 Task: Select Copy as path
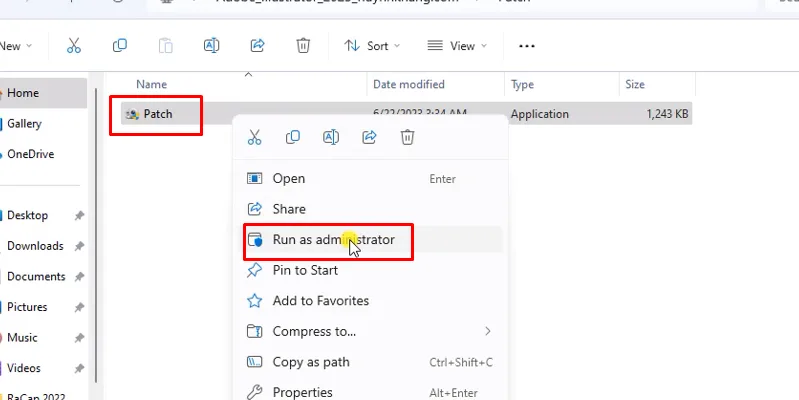pyautogui.click(x=370, y=362)
